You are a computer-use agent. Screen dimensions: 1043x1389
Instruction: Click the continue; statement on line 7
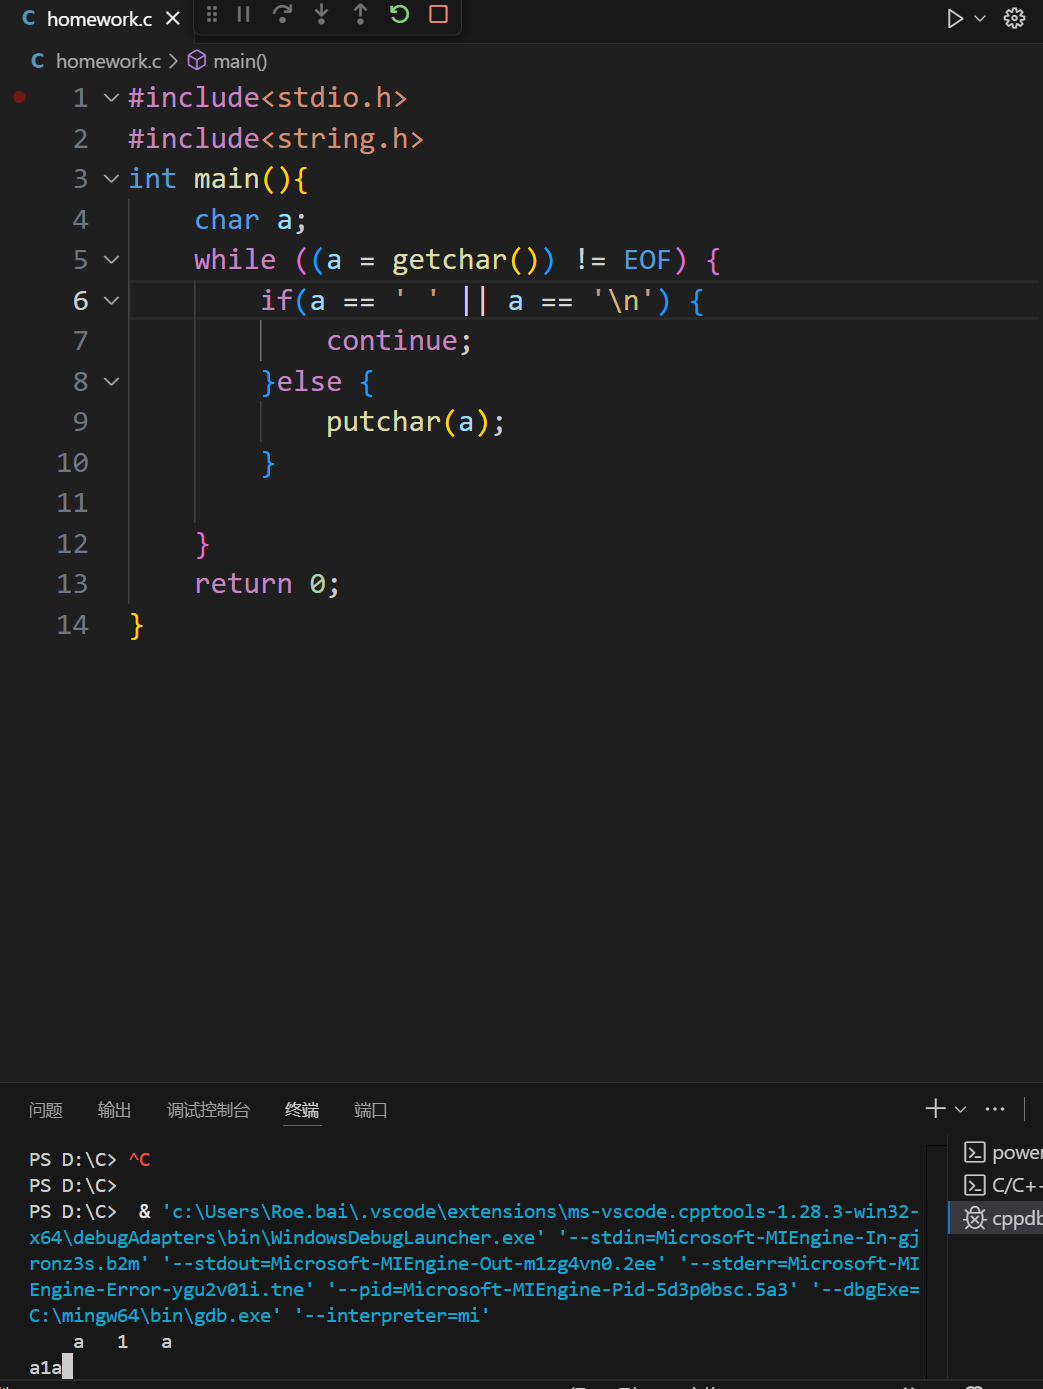[399, 341]
